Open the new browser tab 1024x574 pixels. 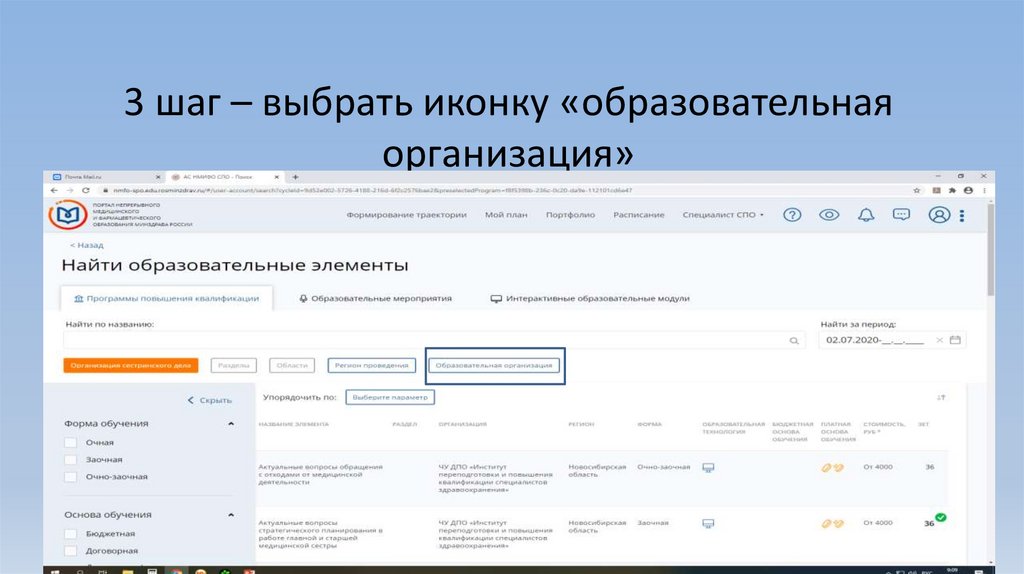(295, 177)
